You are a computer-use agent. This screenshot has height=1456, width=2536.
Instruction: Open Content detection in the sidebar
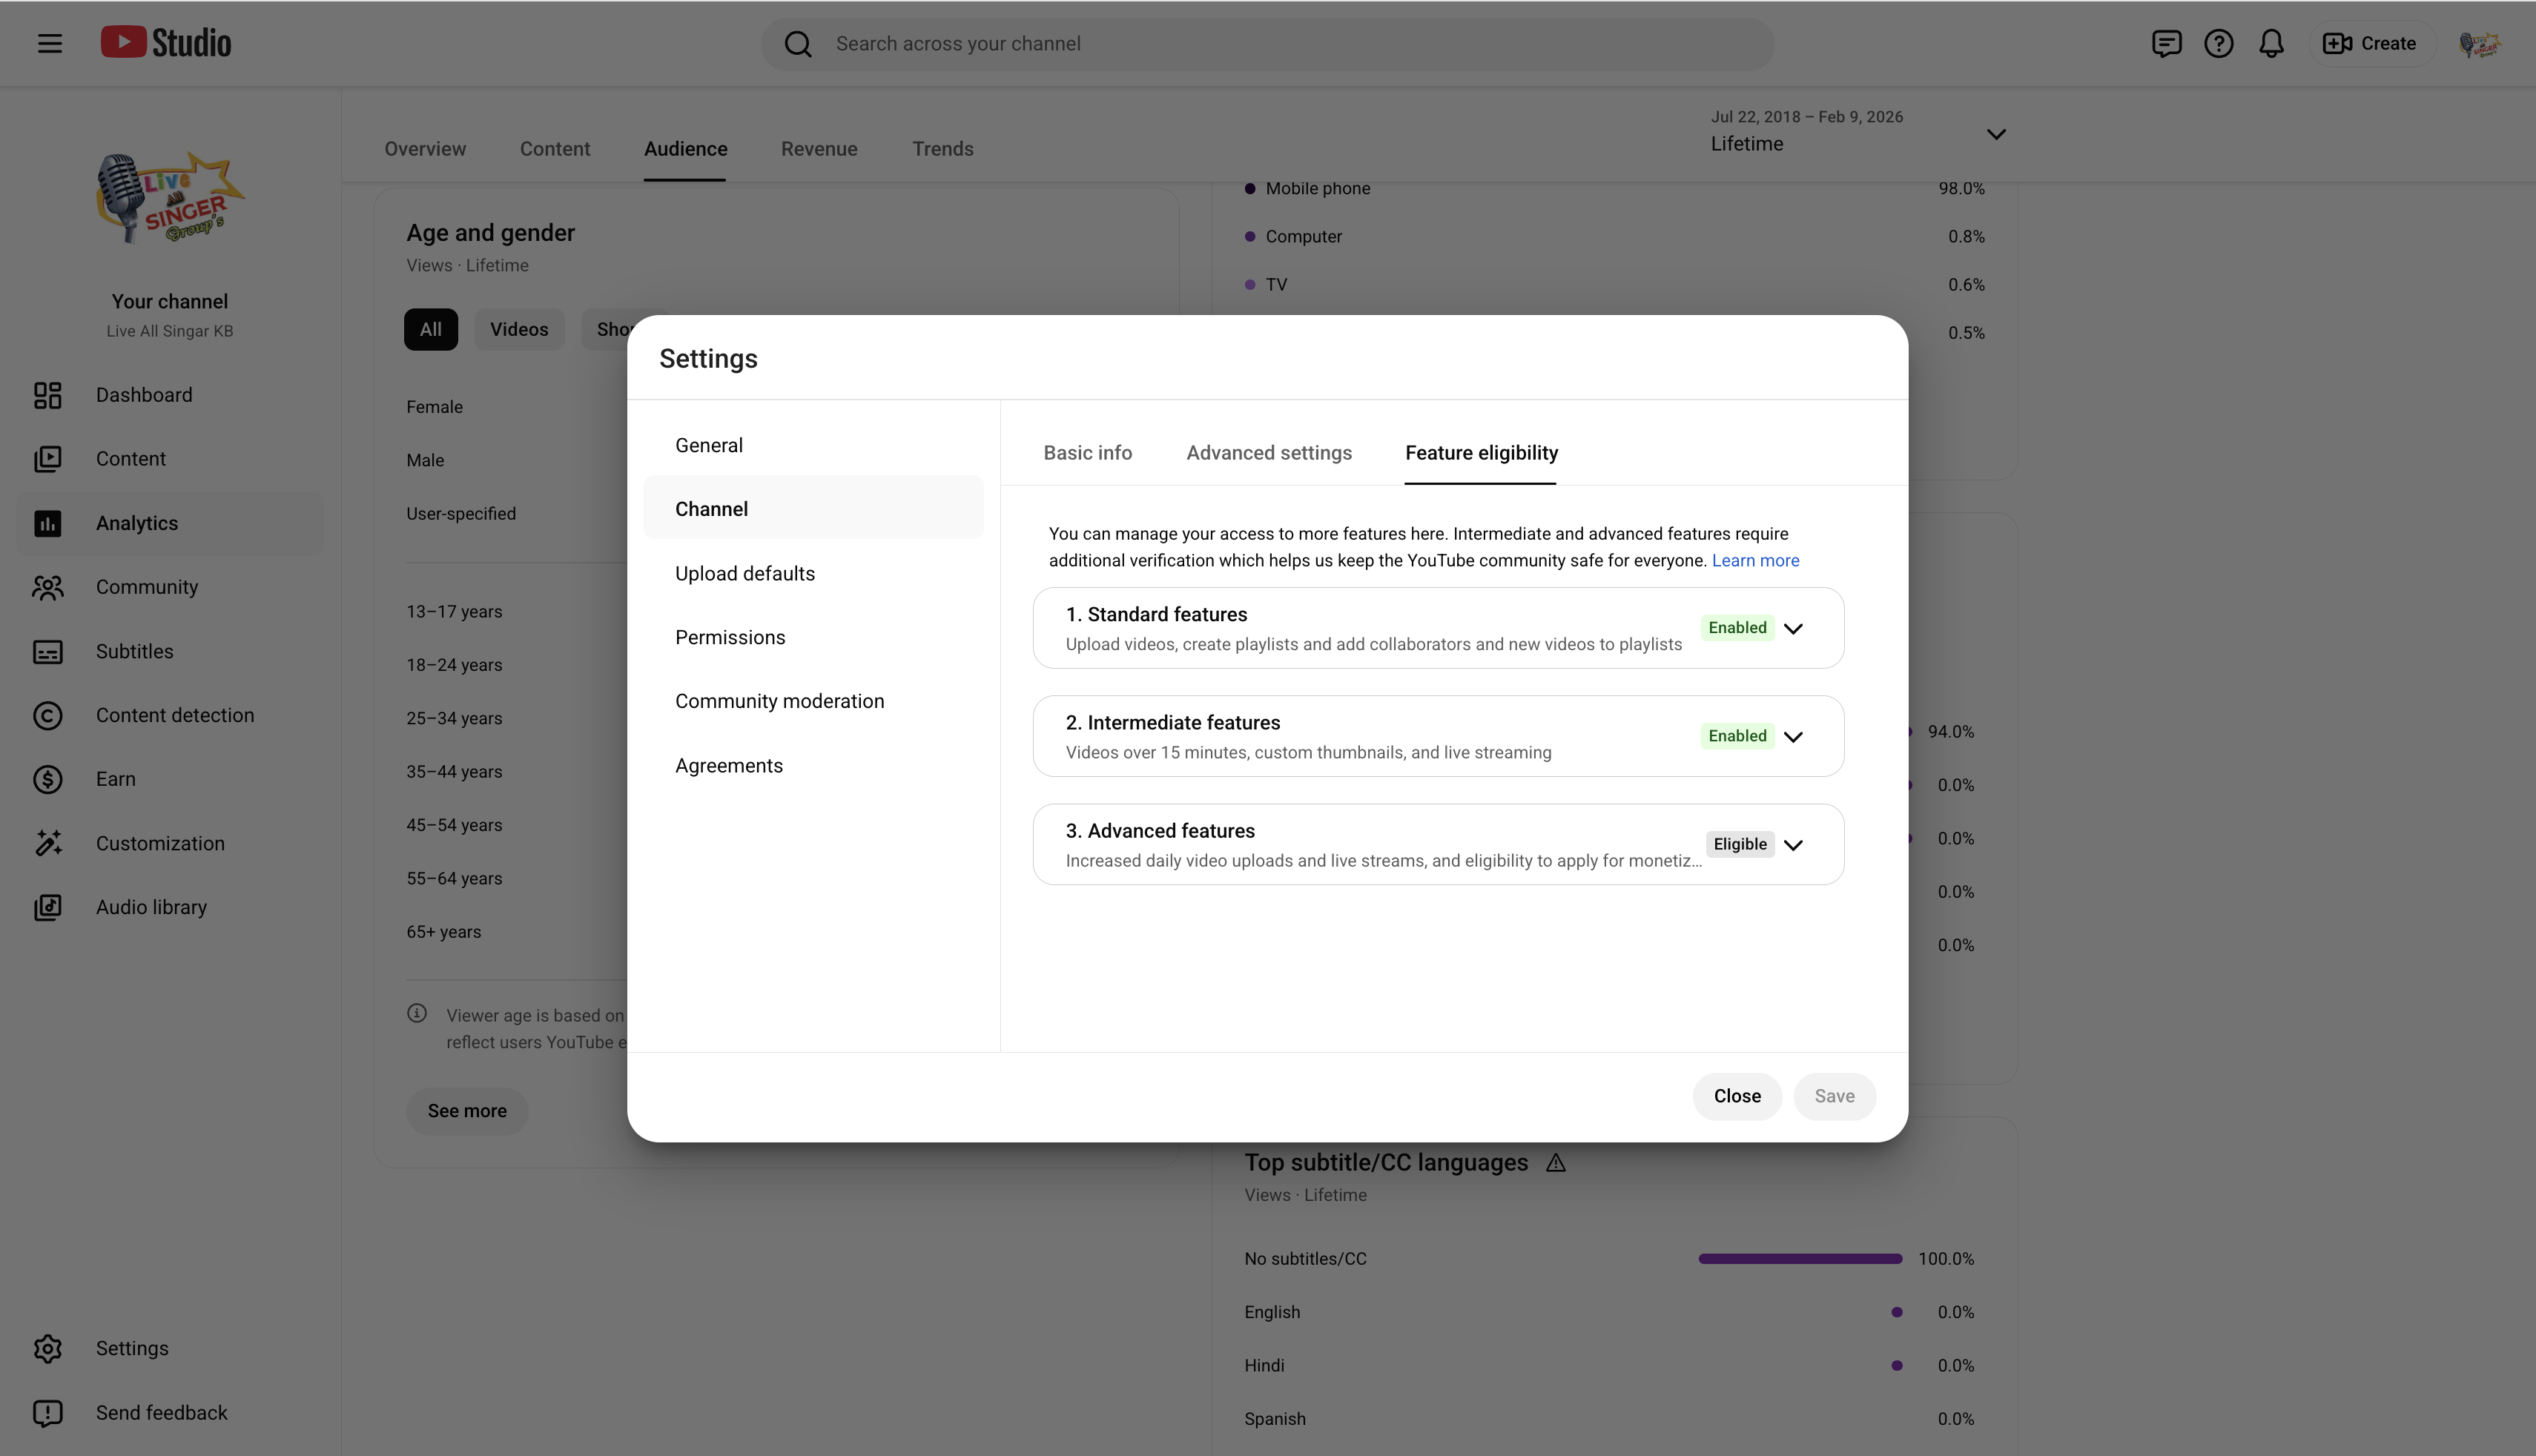[170, 715]
